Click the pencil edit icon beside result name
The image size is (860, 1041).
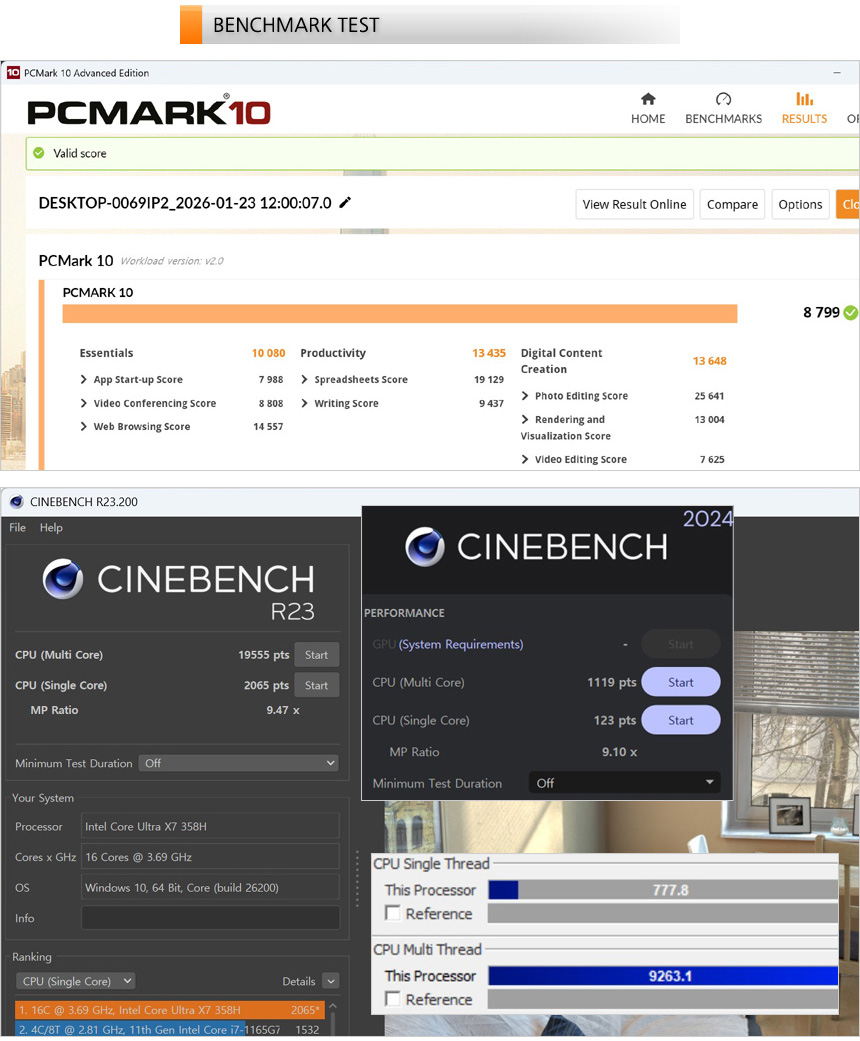pyautogui.click(x=346, y=203)
